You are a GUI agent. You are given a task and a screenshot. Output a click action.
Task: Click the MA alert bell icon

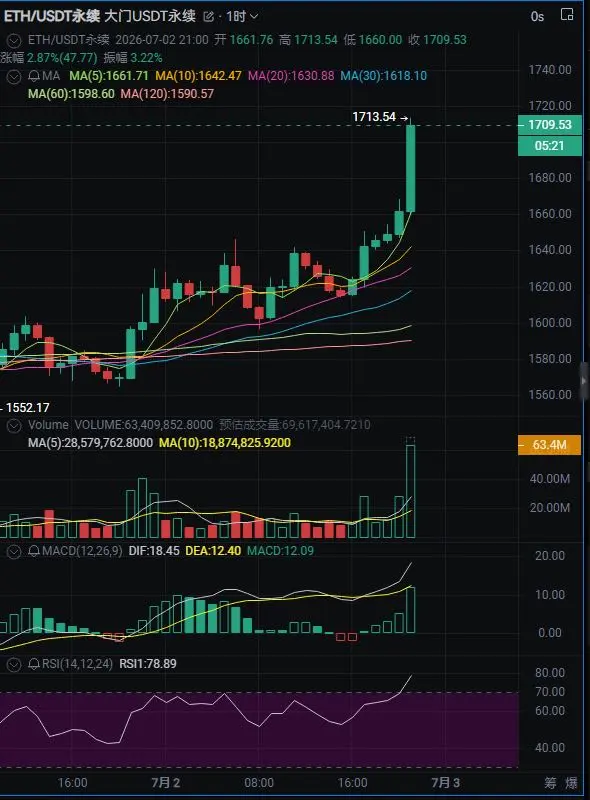34,76
